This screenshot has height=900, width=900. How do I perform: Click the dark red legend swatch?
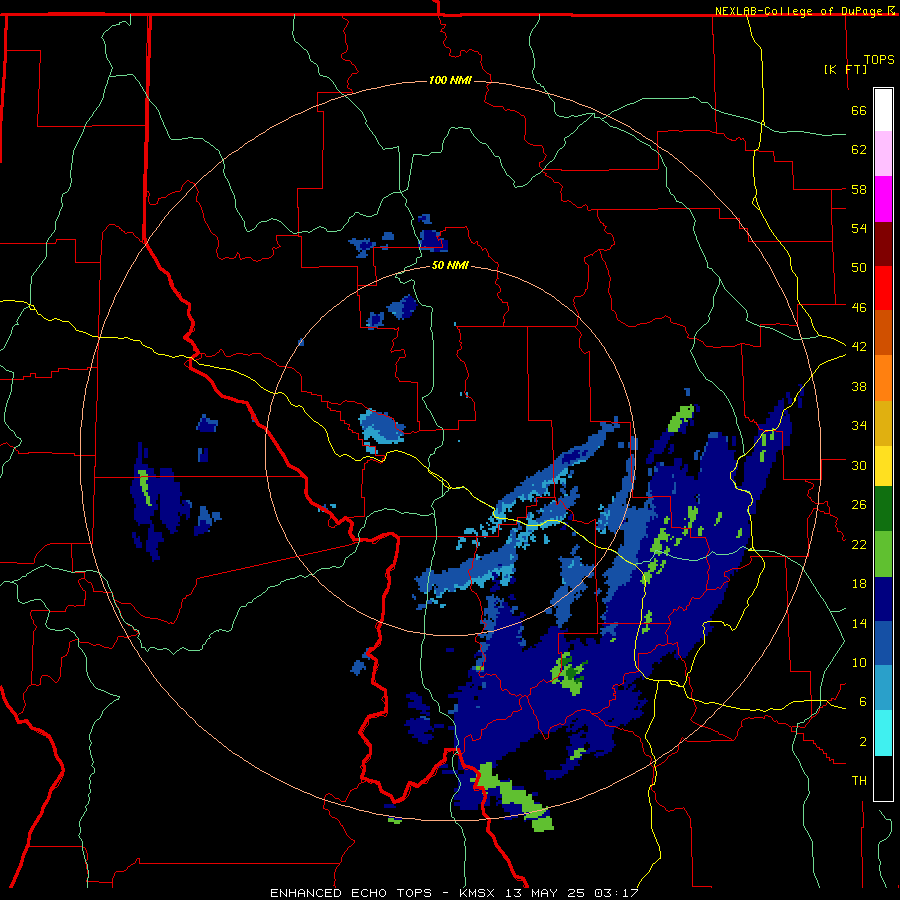(x=883, y=243)
